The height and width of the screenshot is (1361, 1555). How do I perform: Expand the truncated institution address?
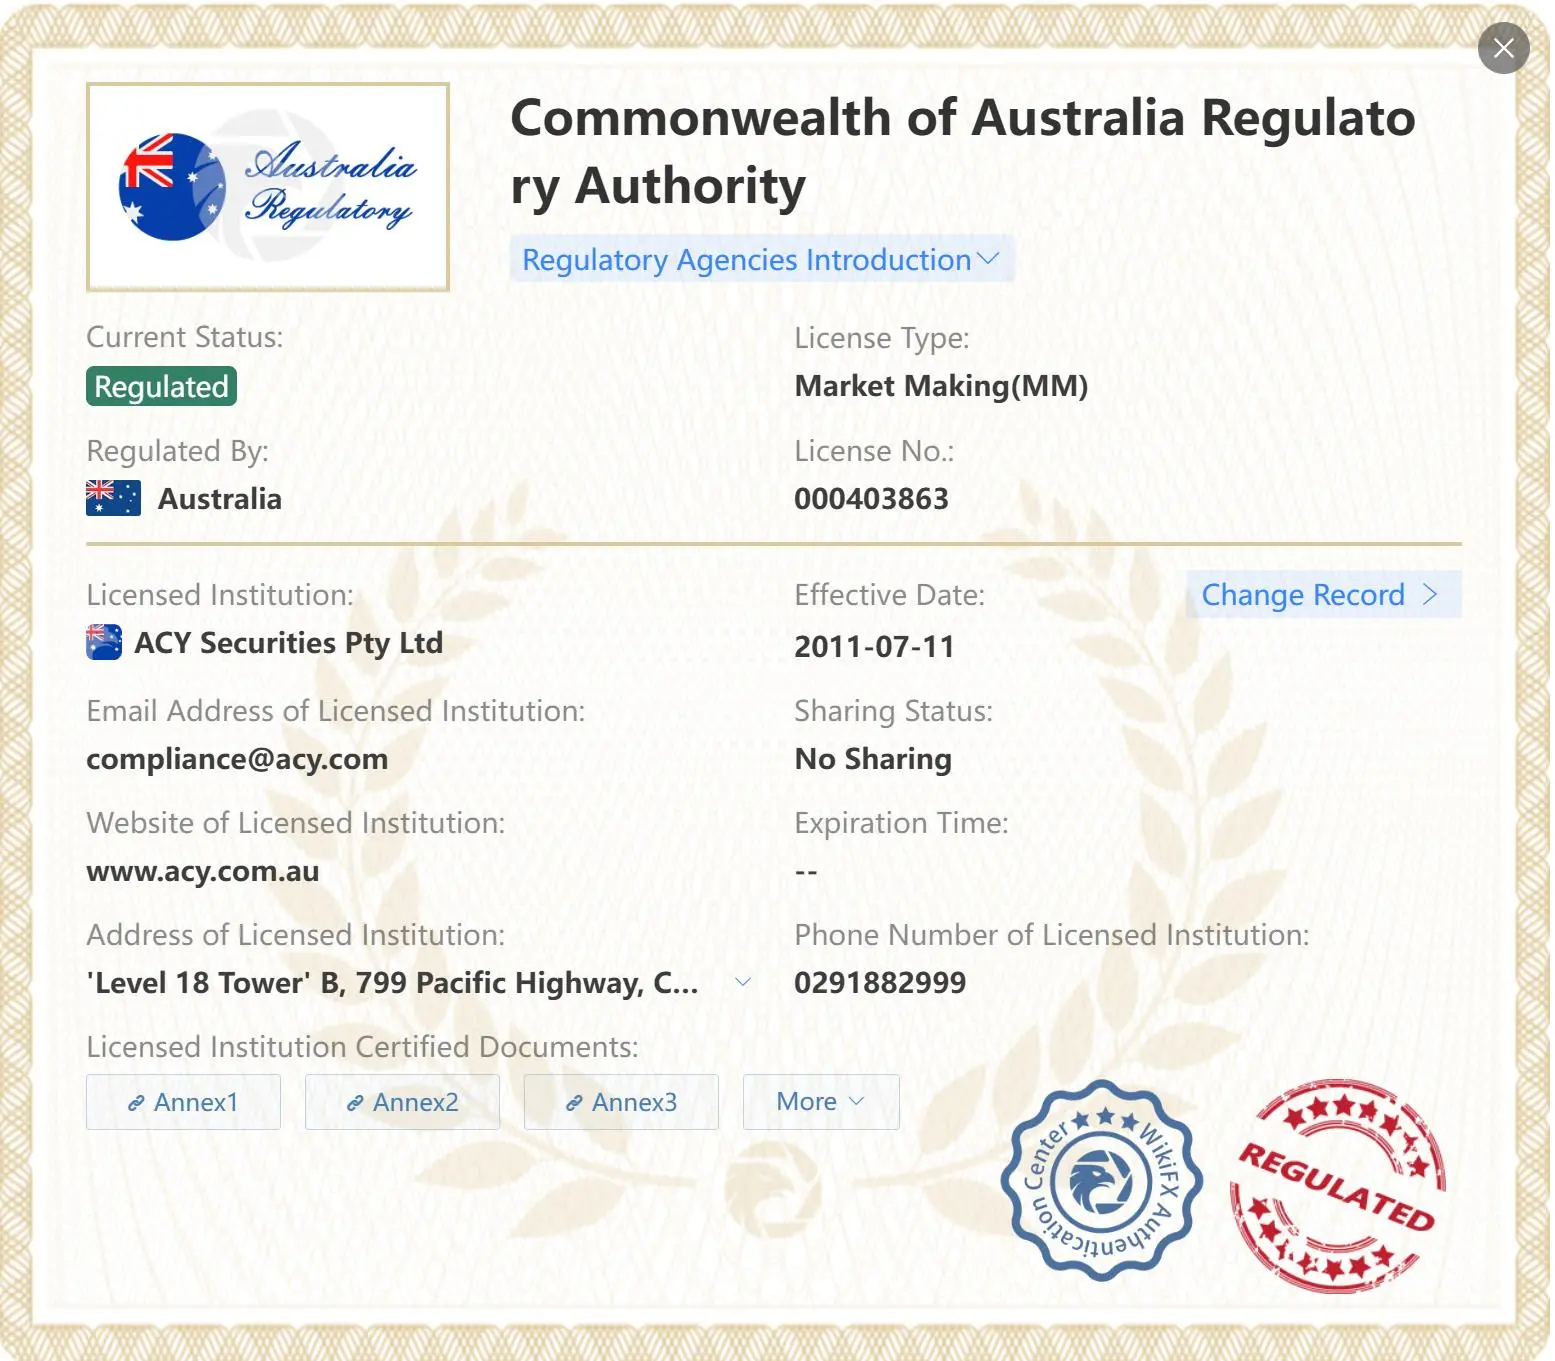coord(743,982)
